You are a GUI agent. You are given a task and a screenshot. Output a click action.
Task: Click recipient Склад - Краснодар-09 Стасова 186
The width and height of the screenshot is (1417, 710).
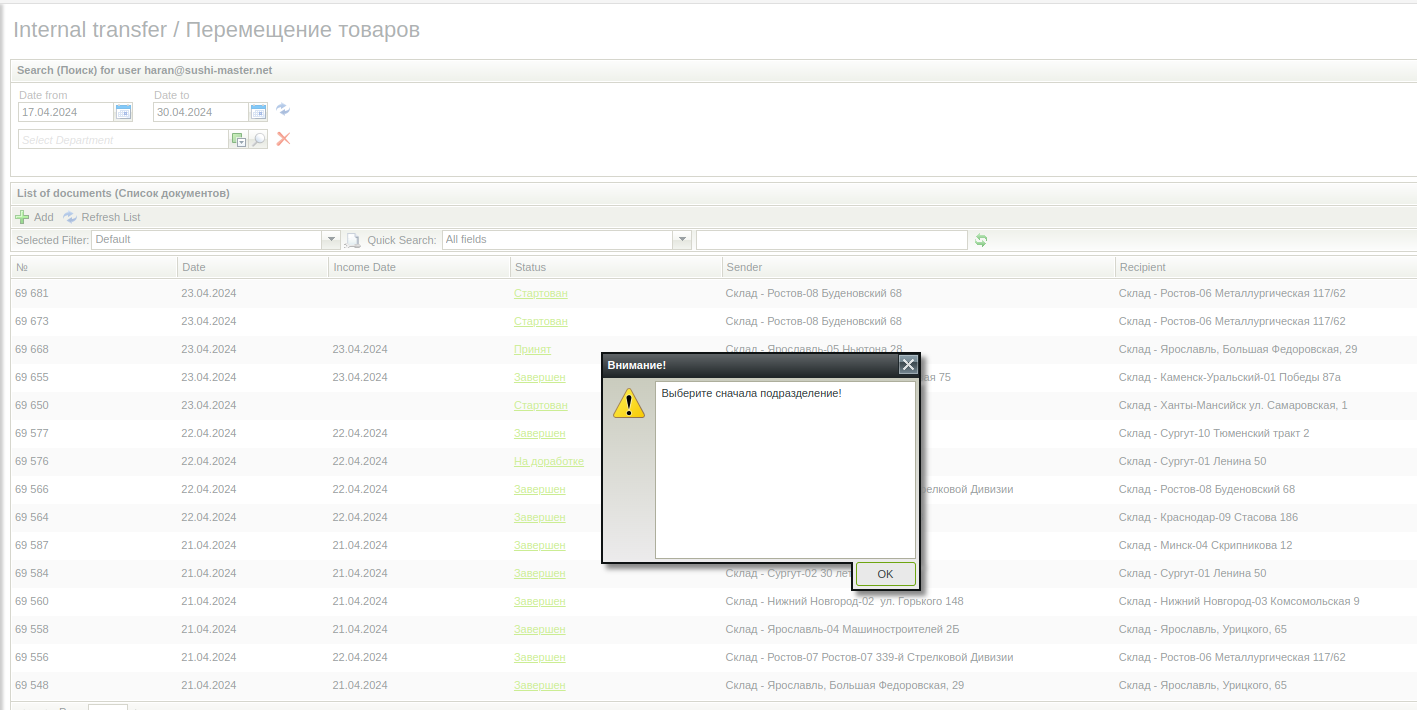[x=1208, y=517]
